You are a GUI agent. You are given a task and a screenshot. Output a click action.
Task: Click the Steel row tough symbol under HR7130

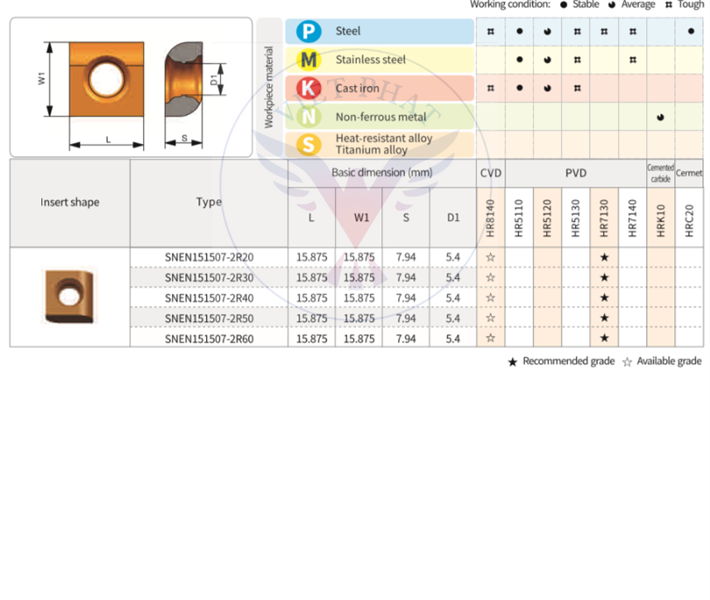click(x=604, y=31)
